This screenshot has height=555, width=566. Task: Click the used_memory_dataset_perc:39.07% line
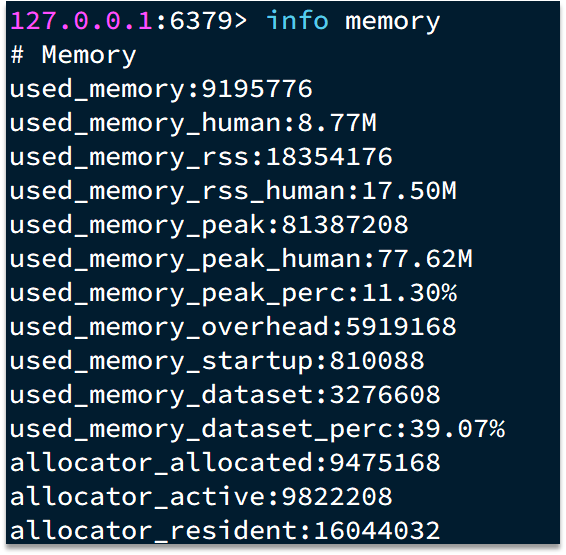pyautogui.click(x=257, y=429)
